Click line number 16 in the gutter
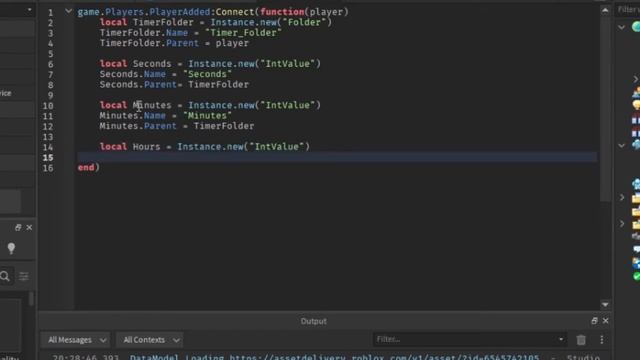 [x=48, y=168]
